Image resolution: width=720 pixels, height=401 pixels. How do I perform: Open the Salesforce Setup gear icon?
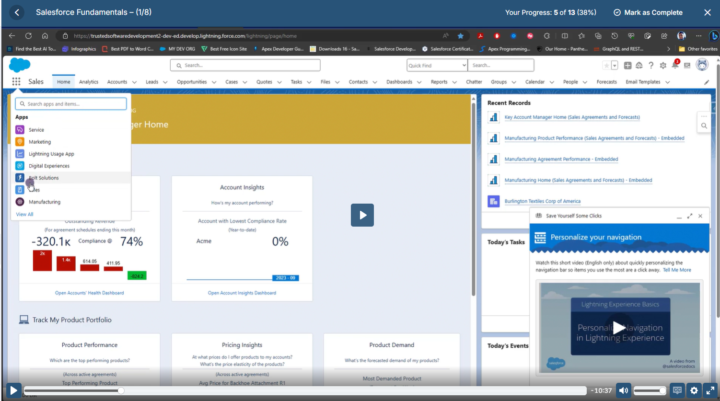click(663, 66)
